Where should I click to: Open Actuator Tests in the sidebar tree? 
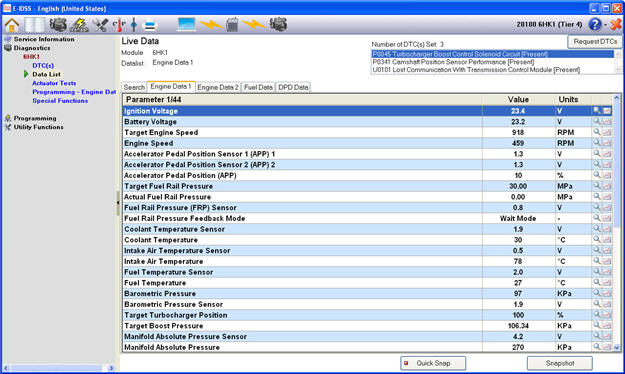pyautogui.click(x=54, y=83)
